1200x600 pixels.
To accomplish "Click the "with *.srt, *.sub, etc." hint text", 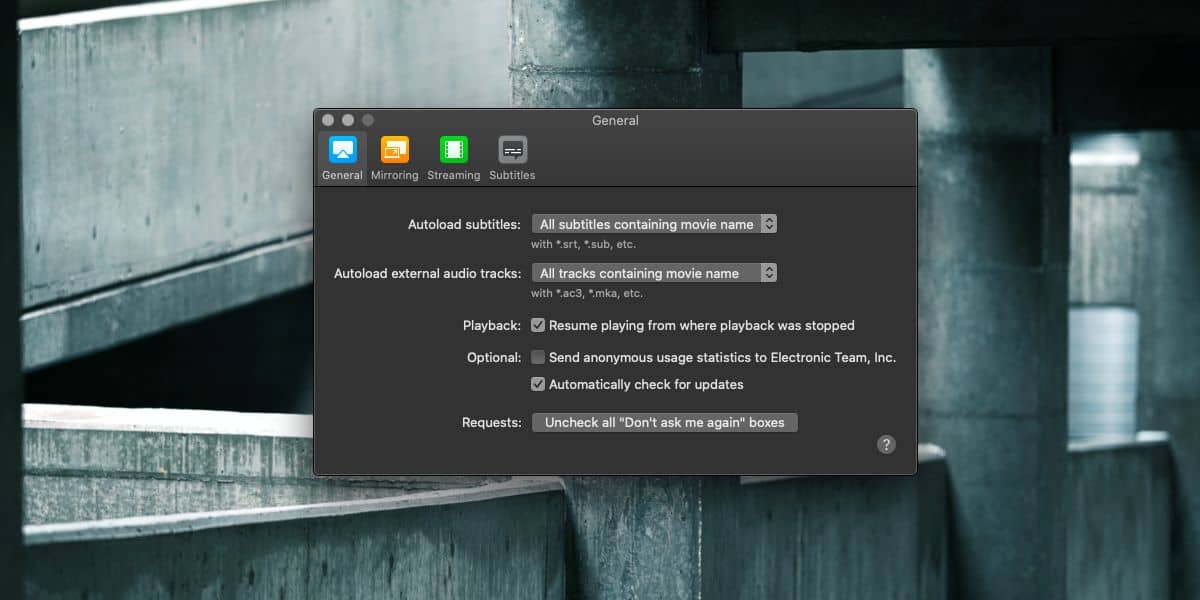I will pyautogui.click(x=583, y=244).
